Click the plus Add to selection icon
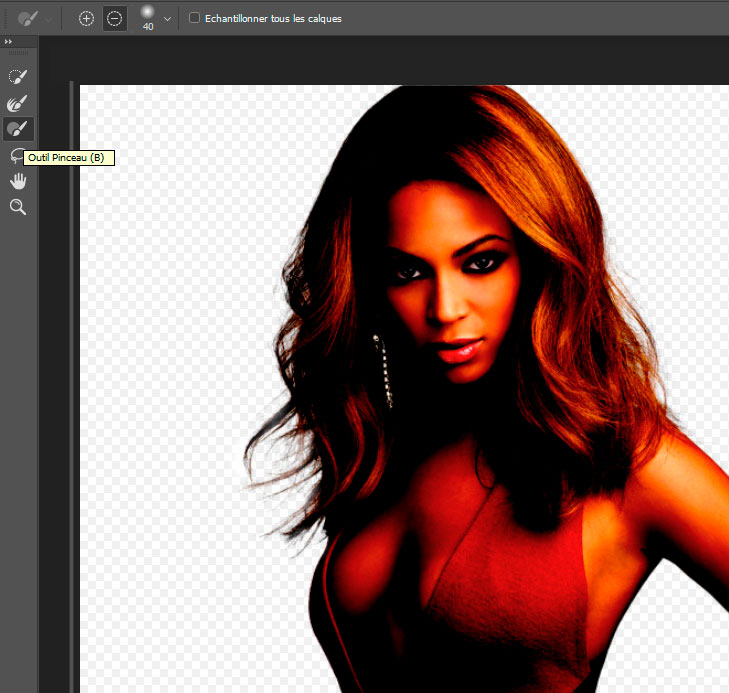The image size is (729, 693). [x=87, y=18]
